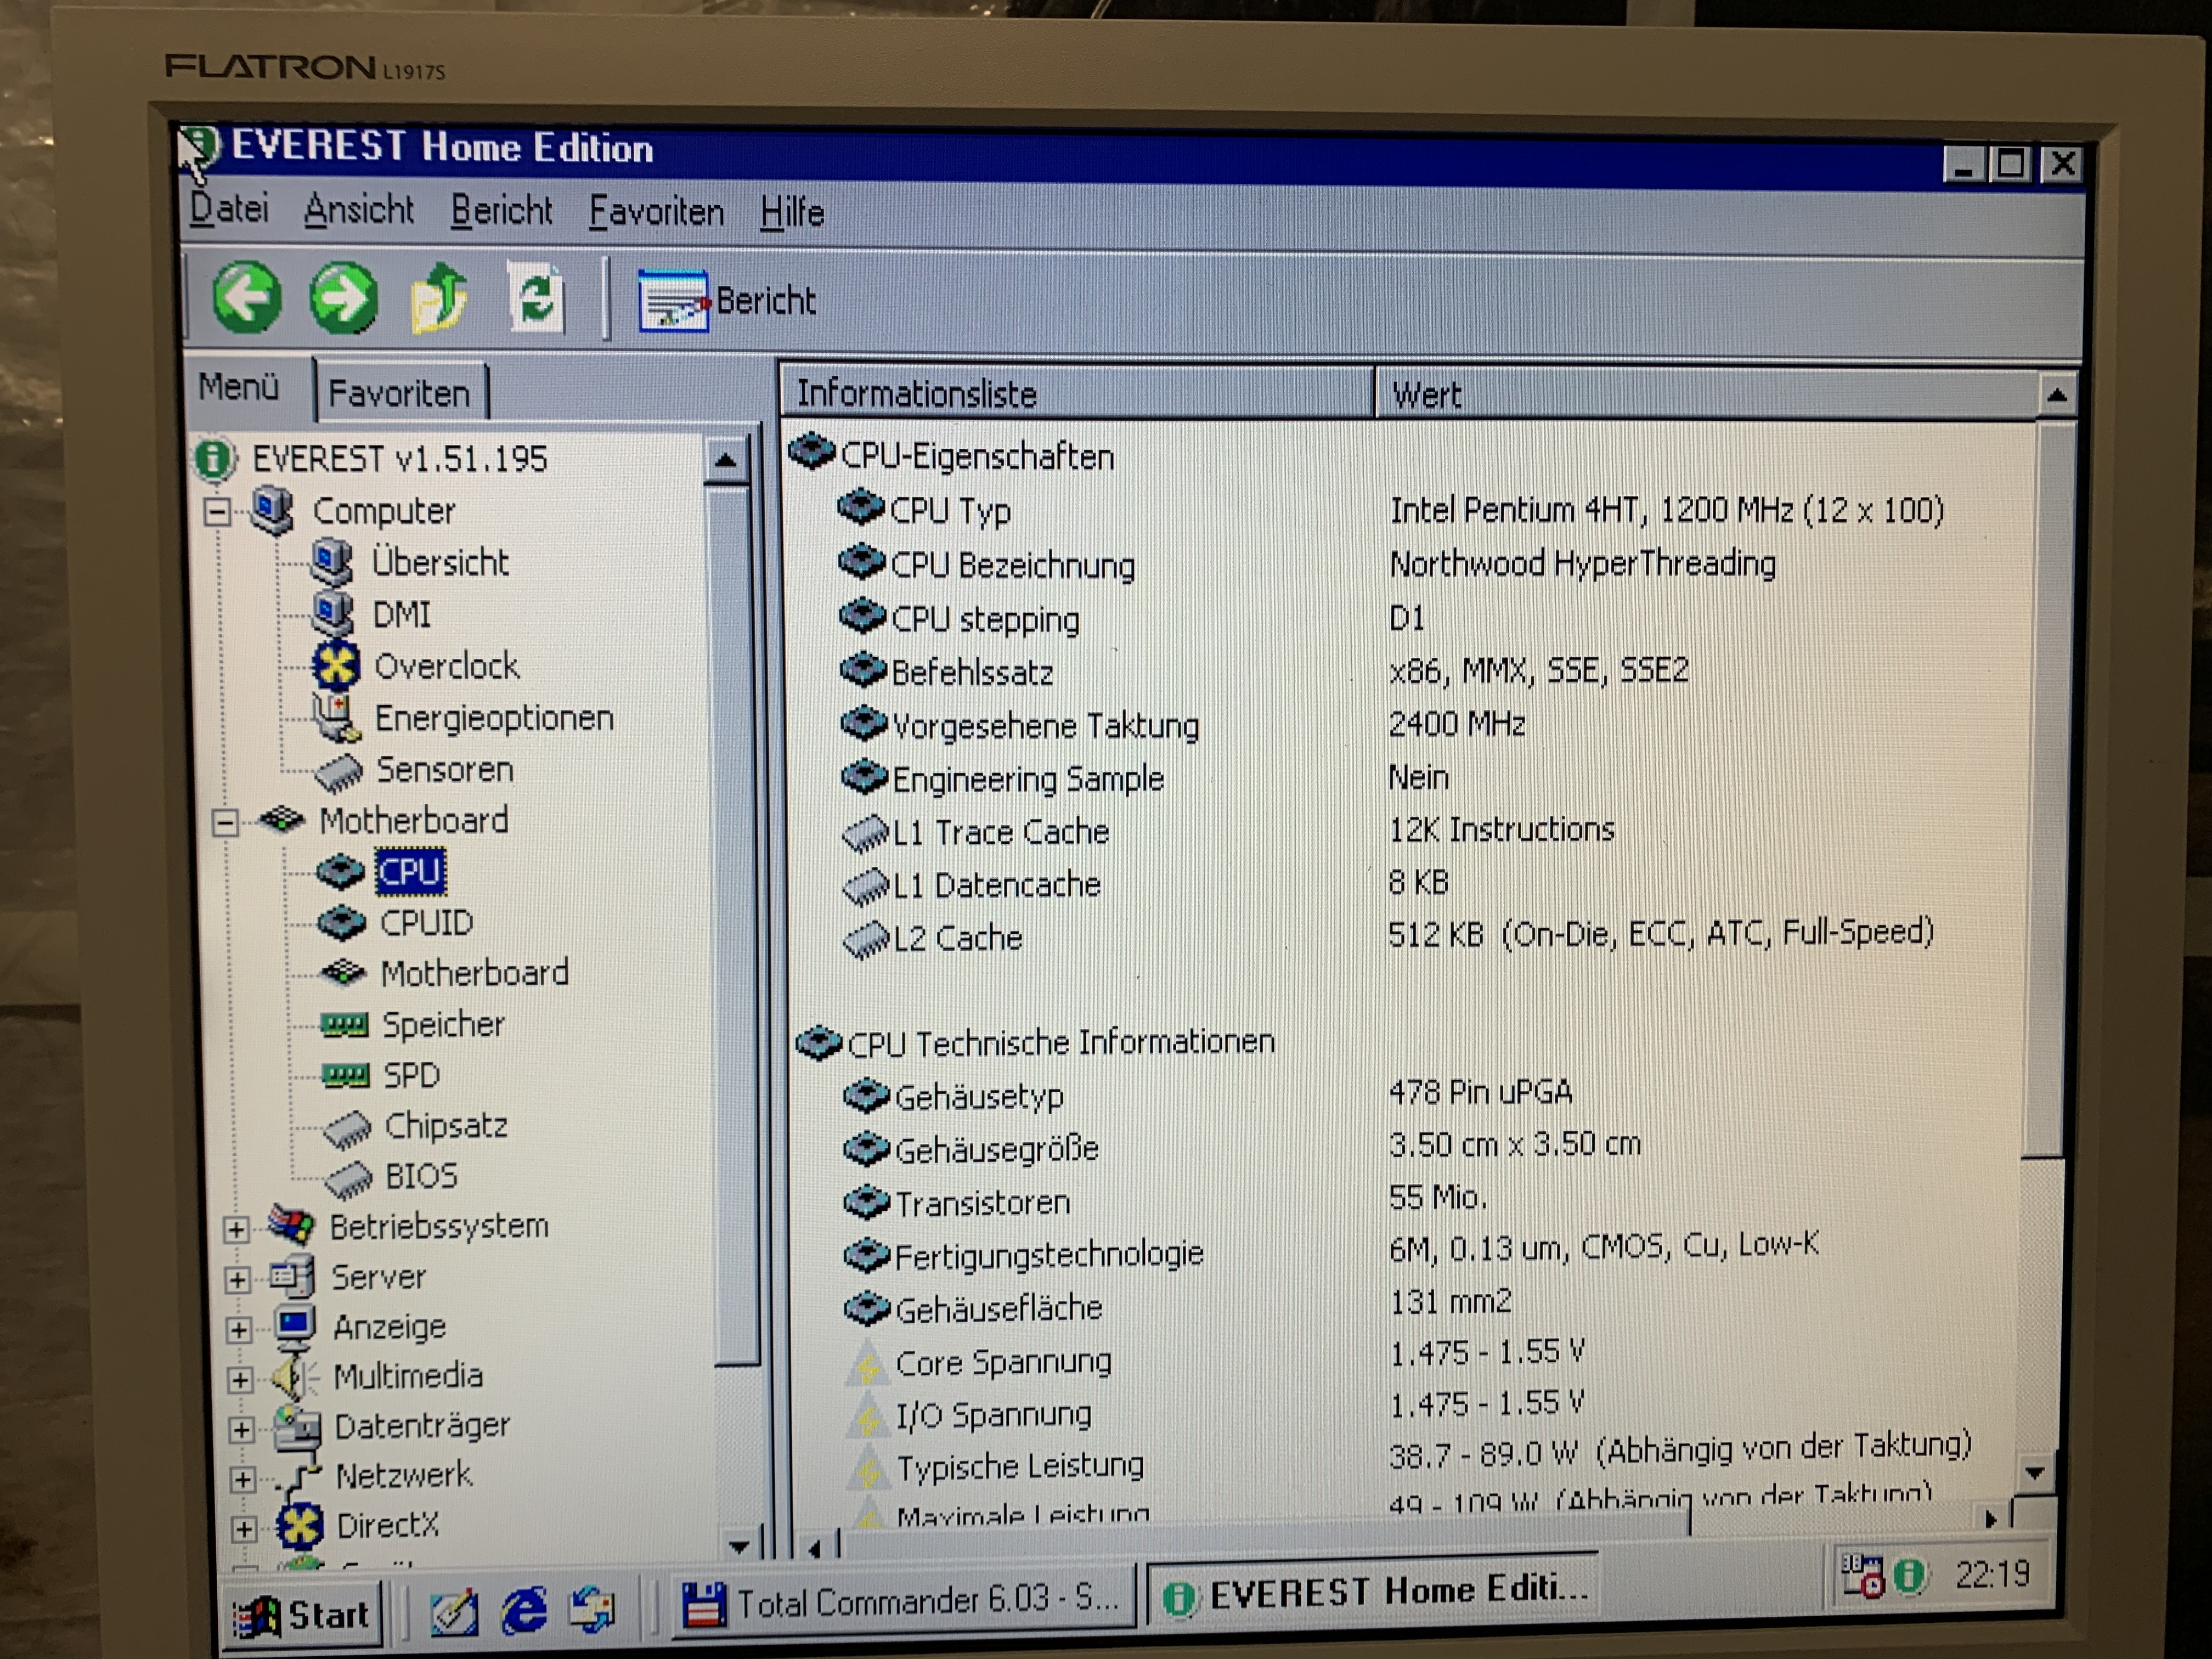Image resolution: width=2212 pixels, height=1659 pixels.
Task: Open the Chipsatz tree entry
Action: [x=446, y=1126]
